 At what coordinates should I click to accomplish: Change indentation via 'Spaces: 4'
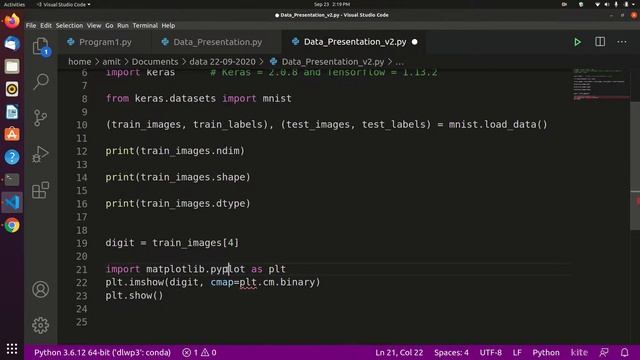[x=451, y=352]
